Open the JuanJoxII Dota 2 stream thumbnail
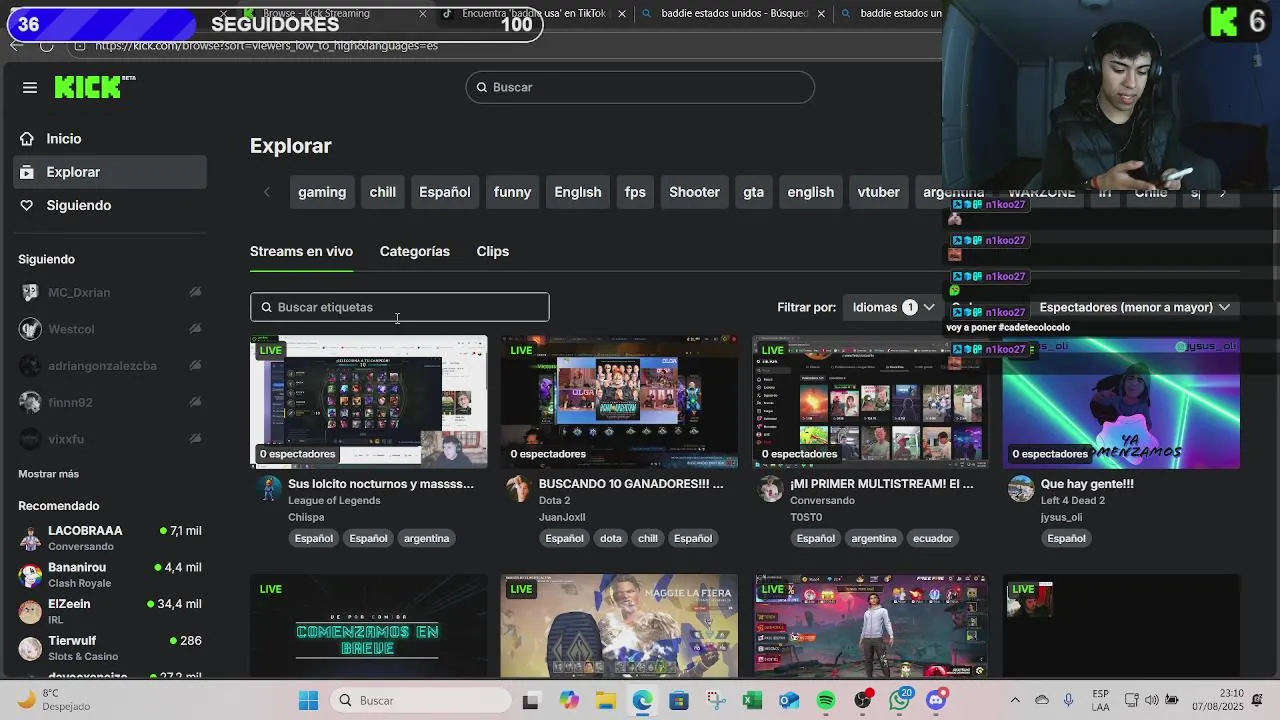 619,402
